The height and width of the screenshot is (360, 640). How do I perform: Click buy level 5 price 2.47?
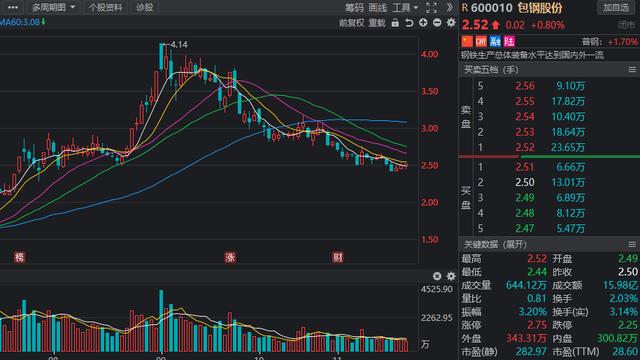(x=524, y=228)
